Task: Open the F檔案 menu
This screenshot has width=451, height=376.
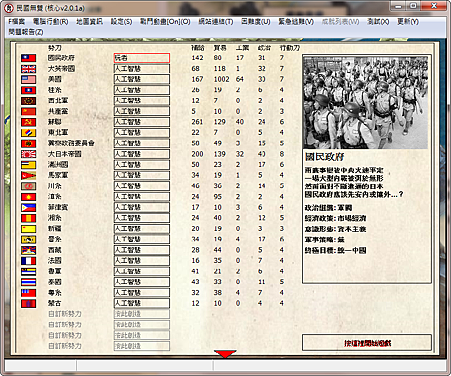Action: pos(17,22)
